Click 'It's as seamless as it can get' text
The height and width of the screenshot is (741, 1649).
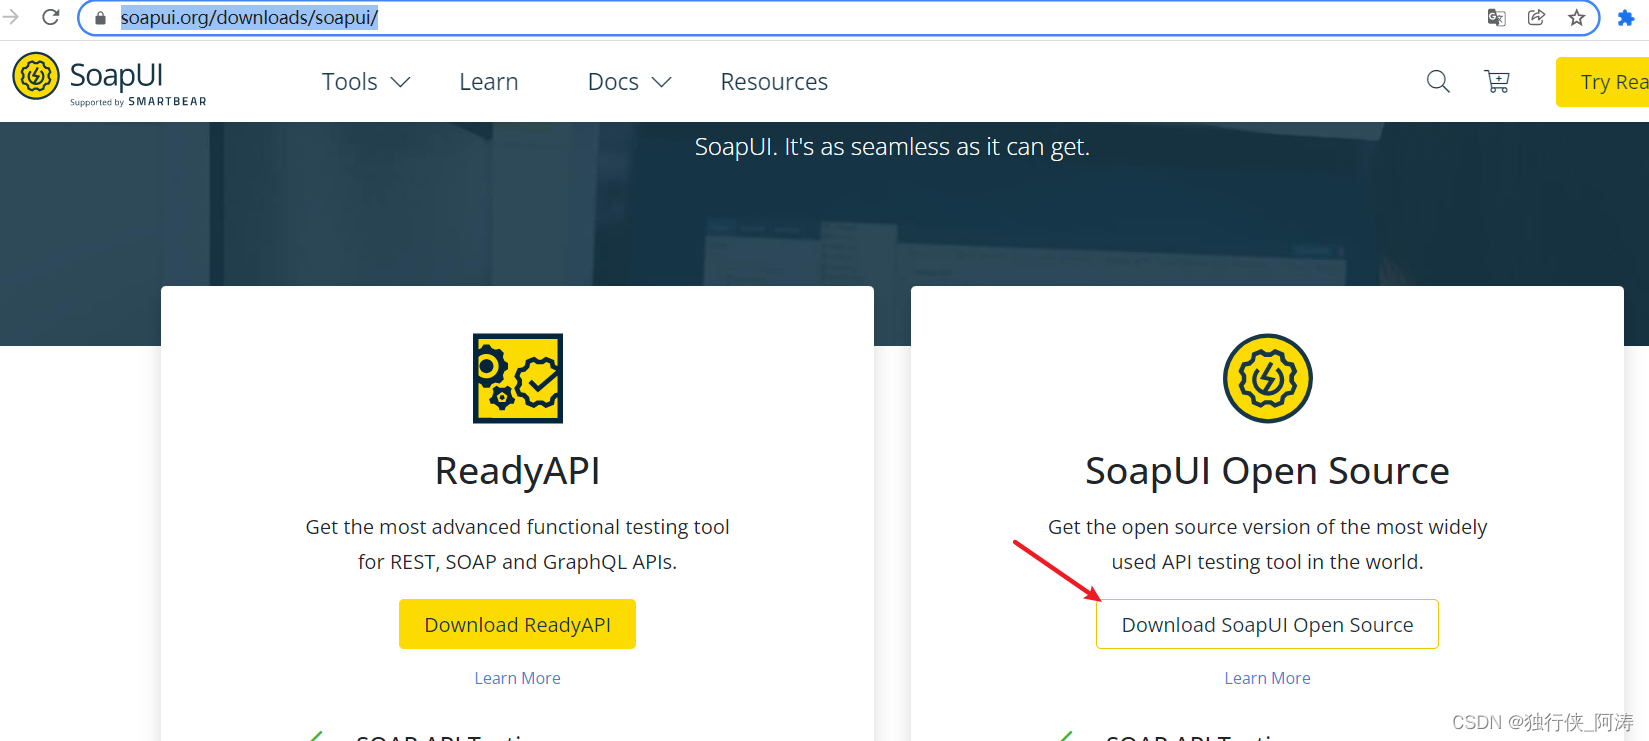pyautogui.click(x=937, y=147)
